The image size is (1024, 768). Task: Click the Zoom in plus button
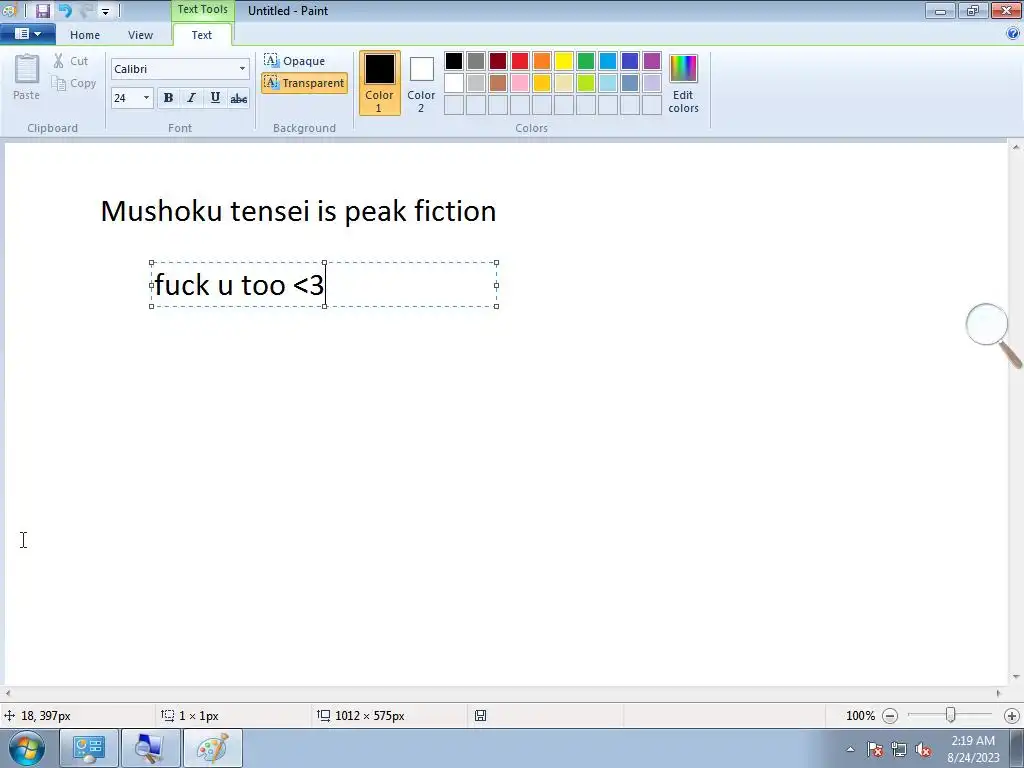[x=1012, y=716]
